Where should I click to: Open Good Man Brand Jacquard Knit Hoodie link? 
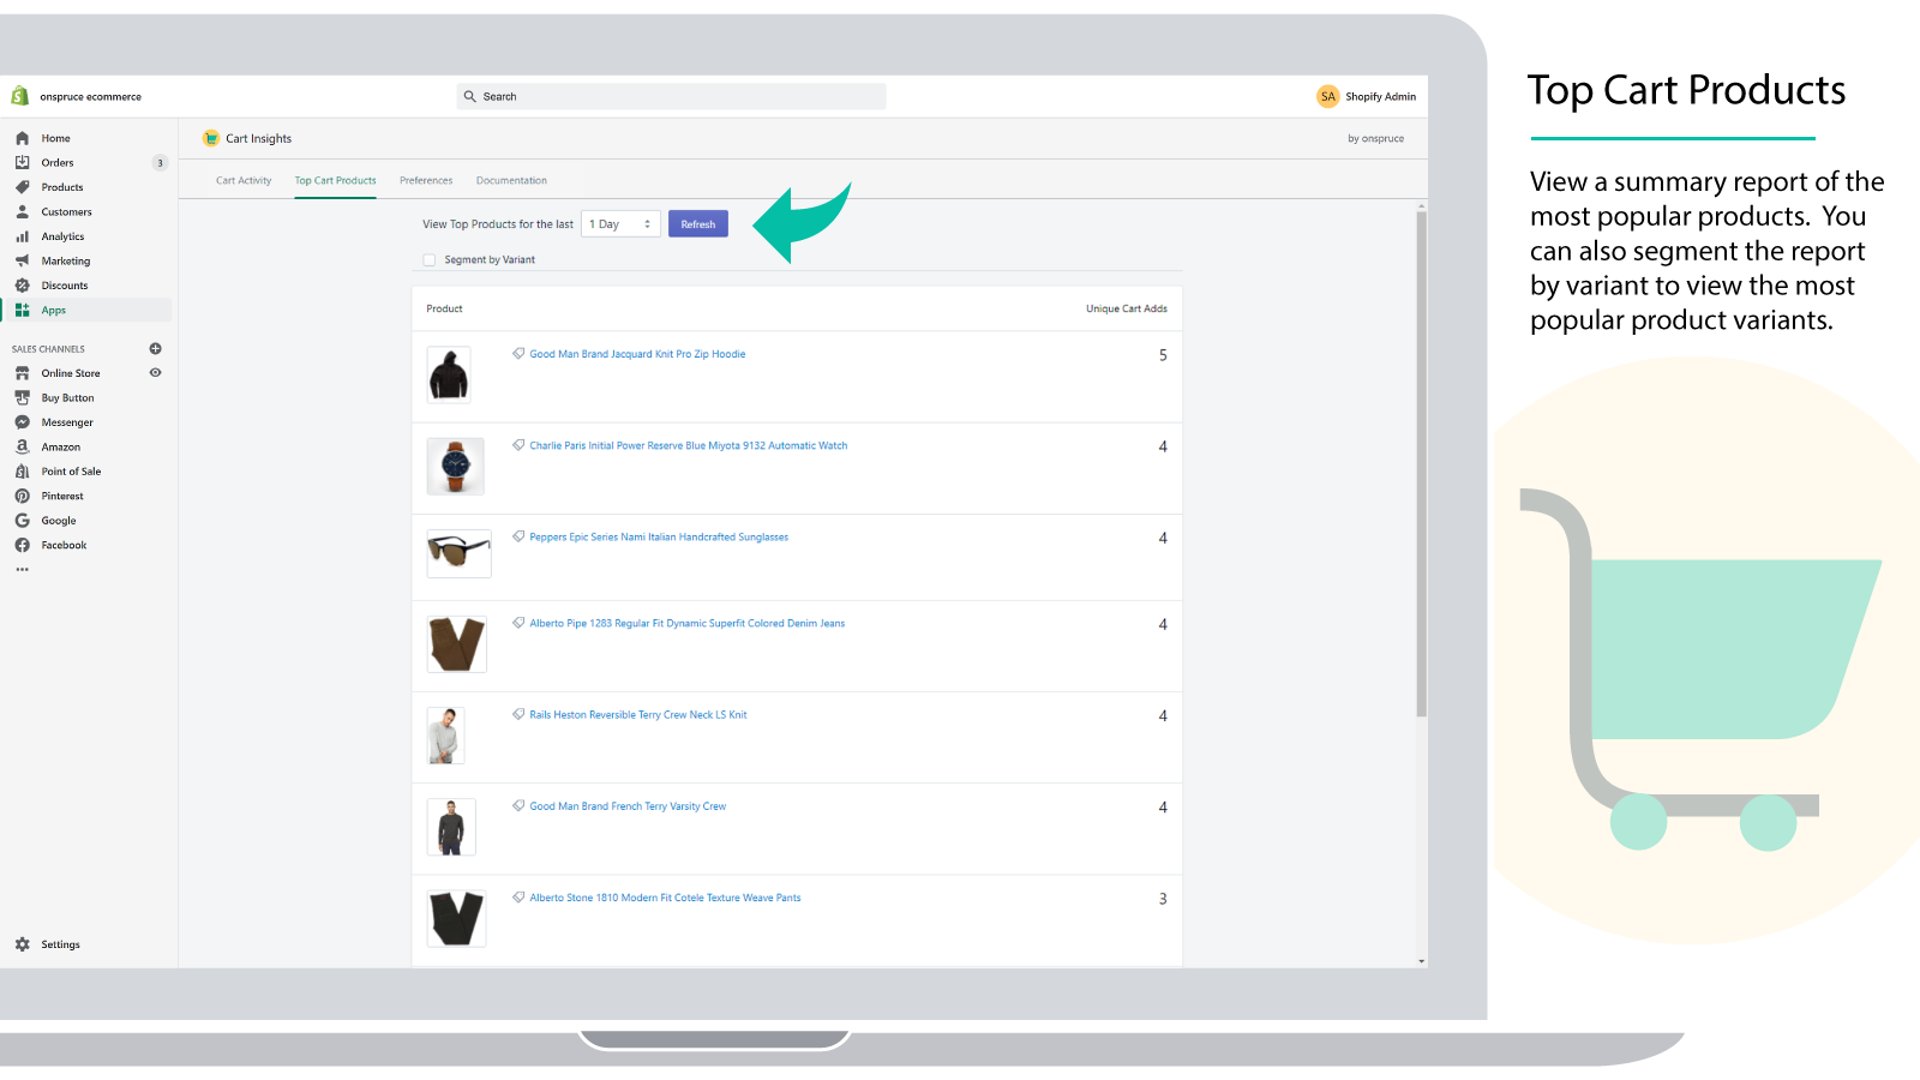[637, 354]
